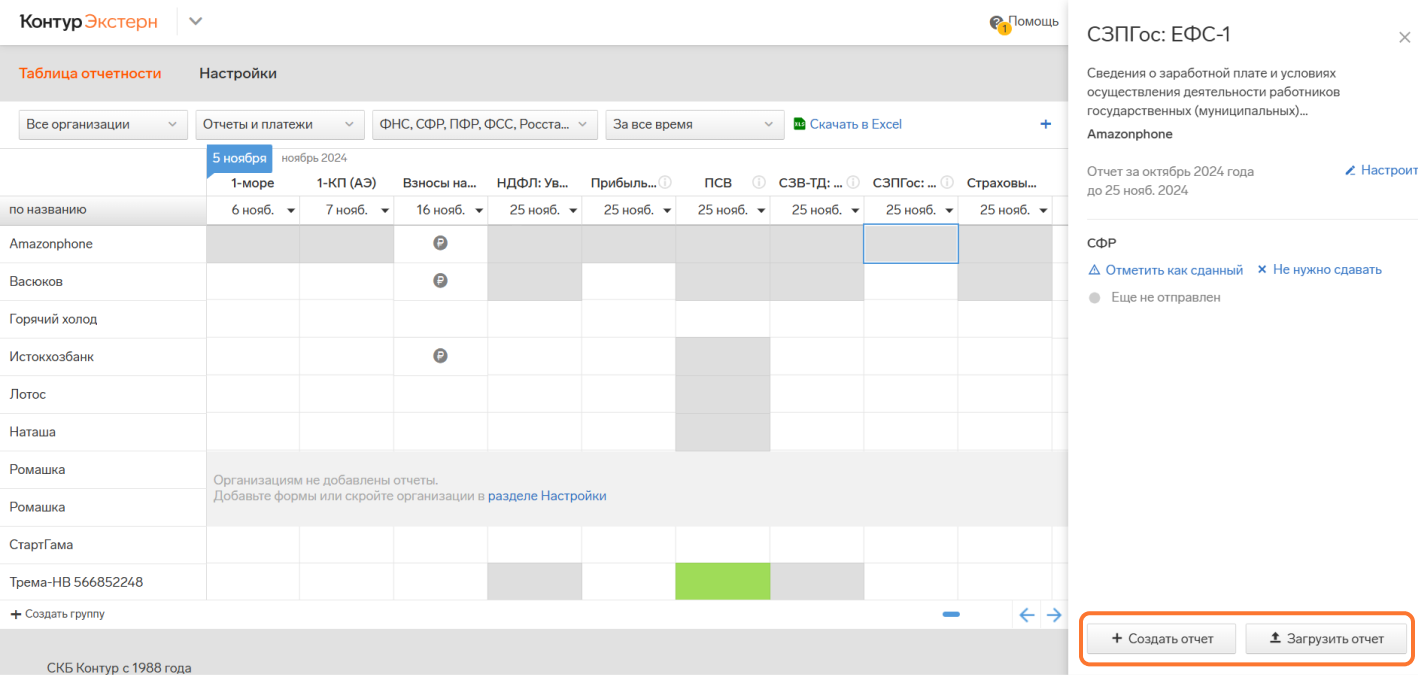Select the green ПСВ cell for Трема-НВ
This screenshot has width=1418, height=675.
723,581
